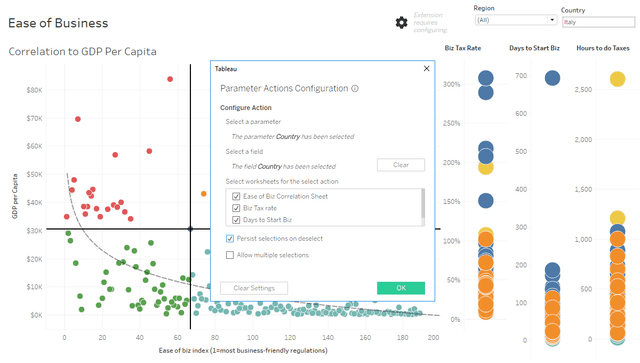
Task: Select the orange scatter point near $43K
Action: point(204,194)
